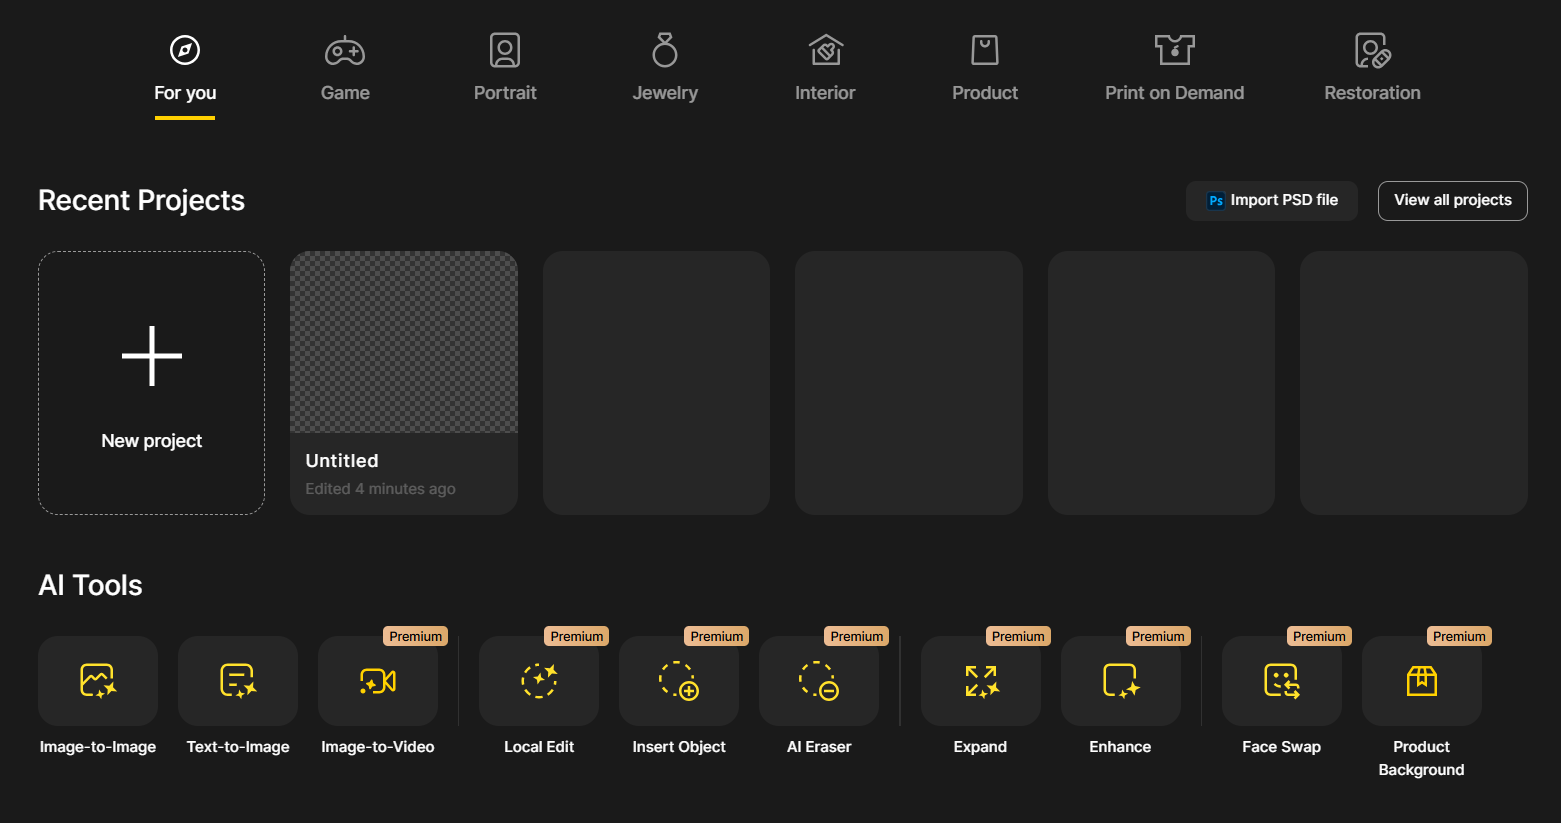
Task: Click the Product Background label
Action: coord(1422,758)
